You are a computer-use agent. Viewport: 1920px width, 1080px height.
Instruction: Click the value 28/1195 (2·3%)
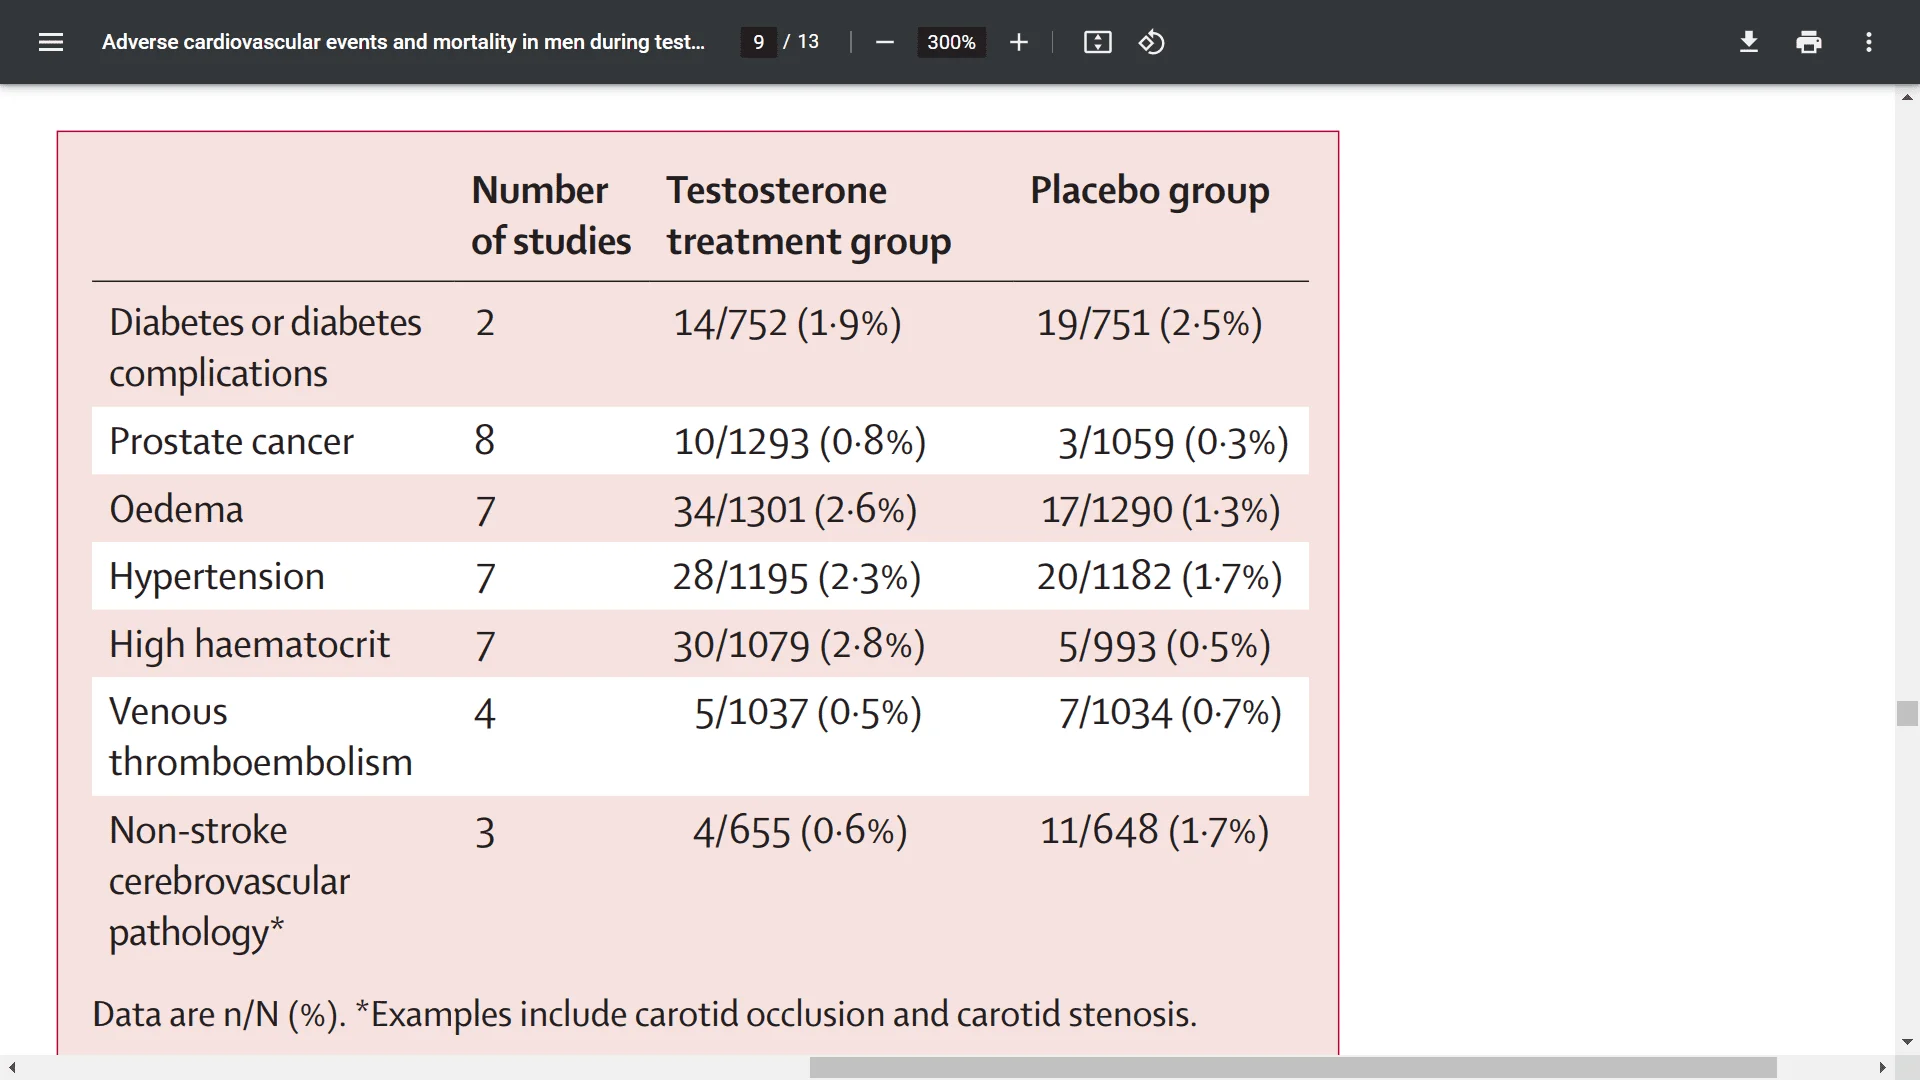(796, 577)
